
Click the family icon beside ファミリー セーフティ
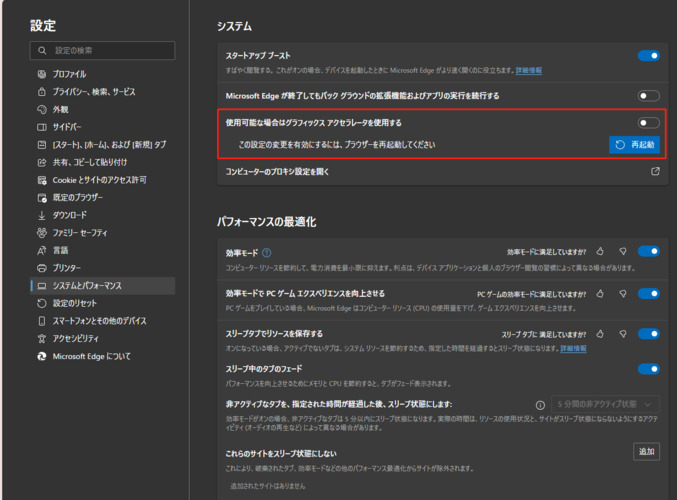(x=41, y=233)
